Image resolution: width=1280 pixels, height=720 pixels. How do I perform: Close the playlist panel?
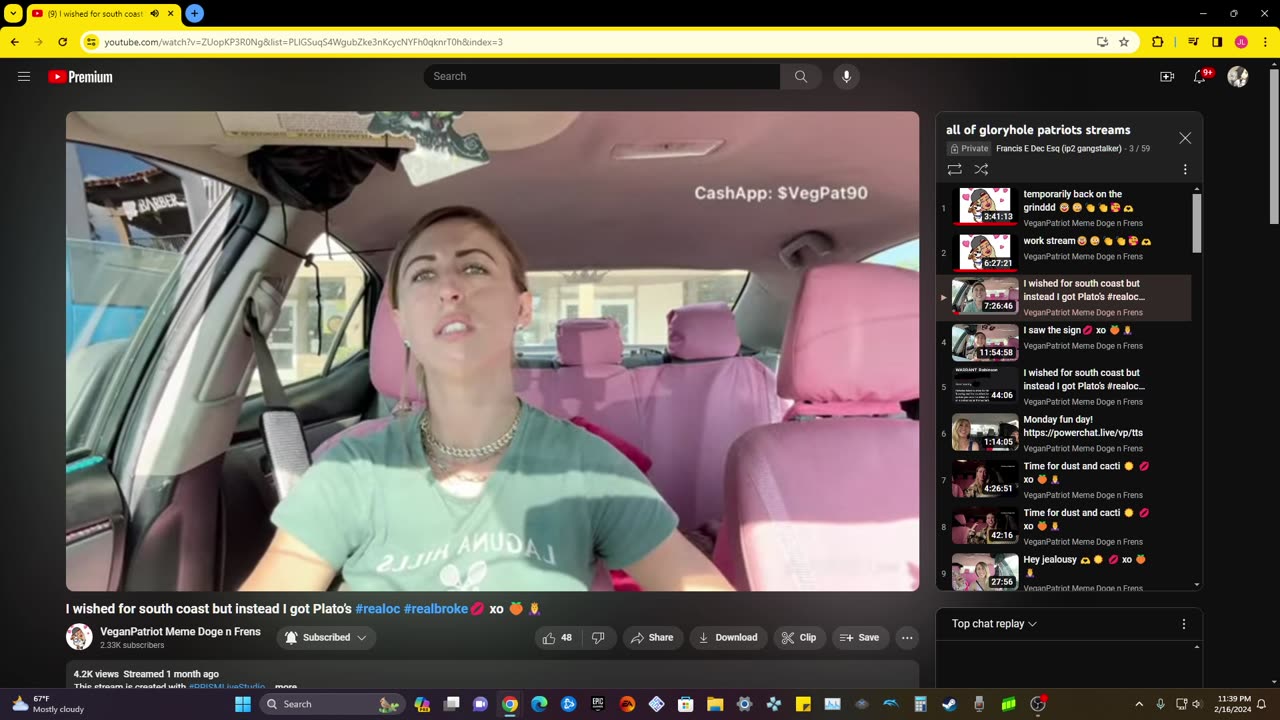(x=1185, y=138)
